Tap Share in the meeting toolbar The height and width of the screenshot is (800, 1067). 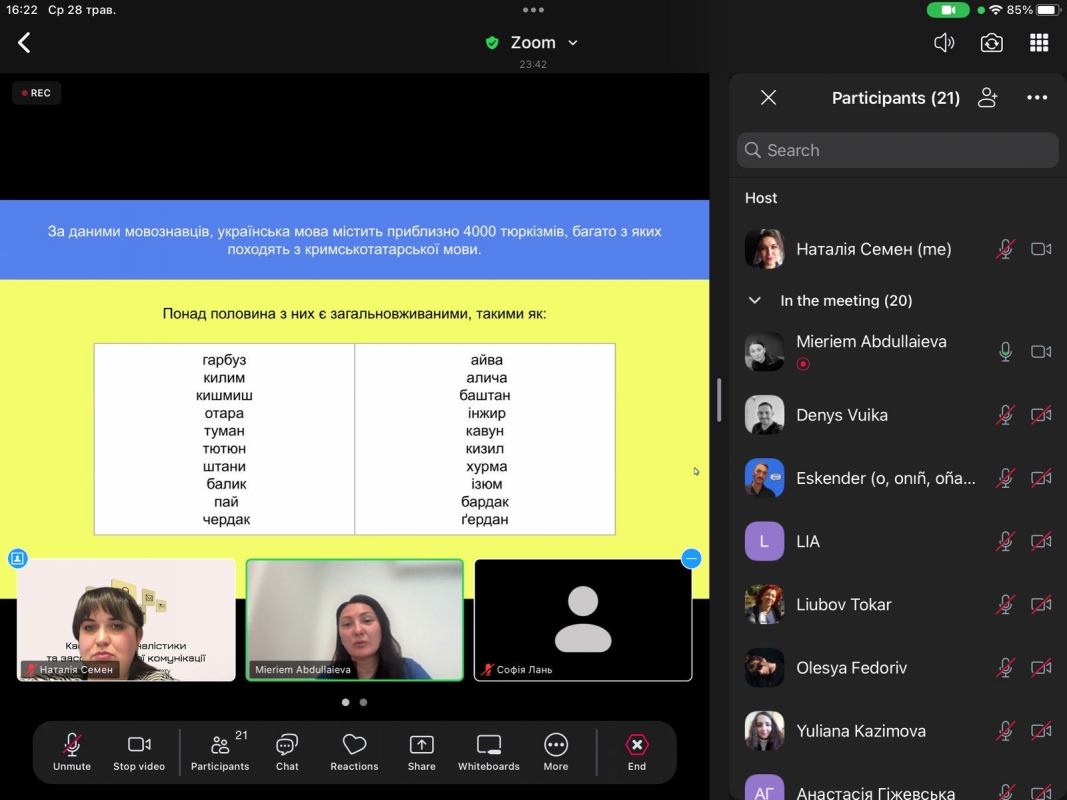421,752
